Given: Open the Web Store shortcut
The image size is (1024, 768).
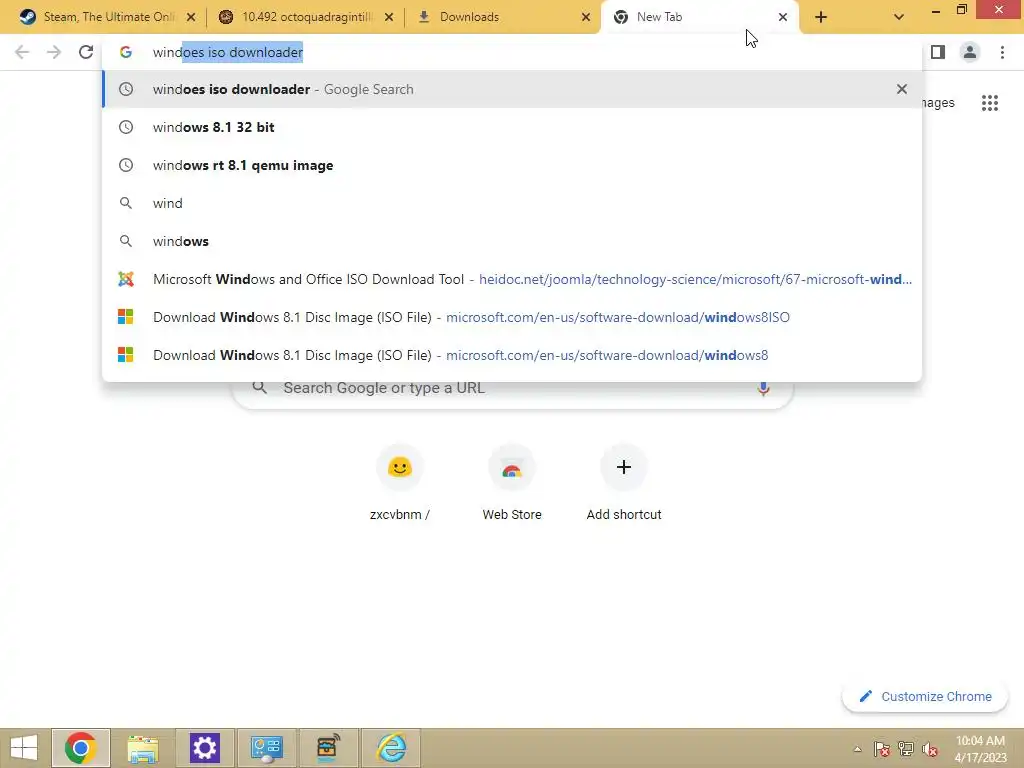Looking at the screenshot, I should click(x=512, y=483).
